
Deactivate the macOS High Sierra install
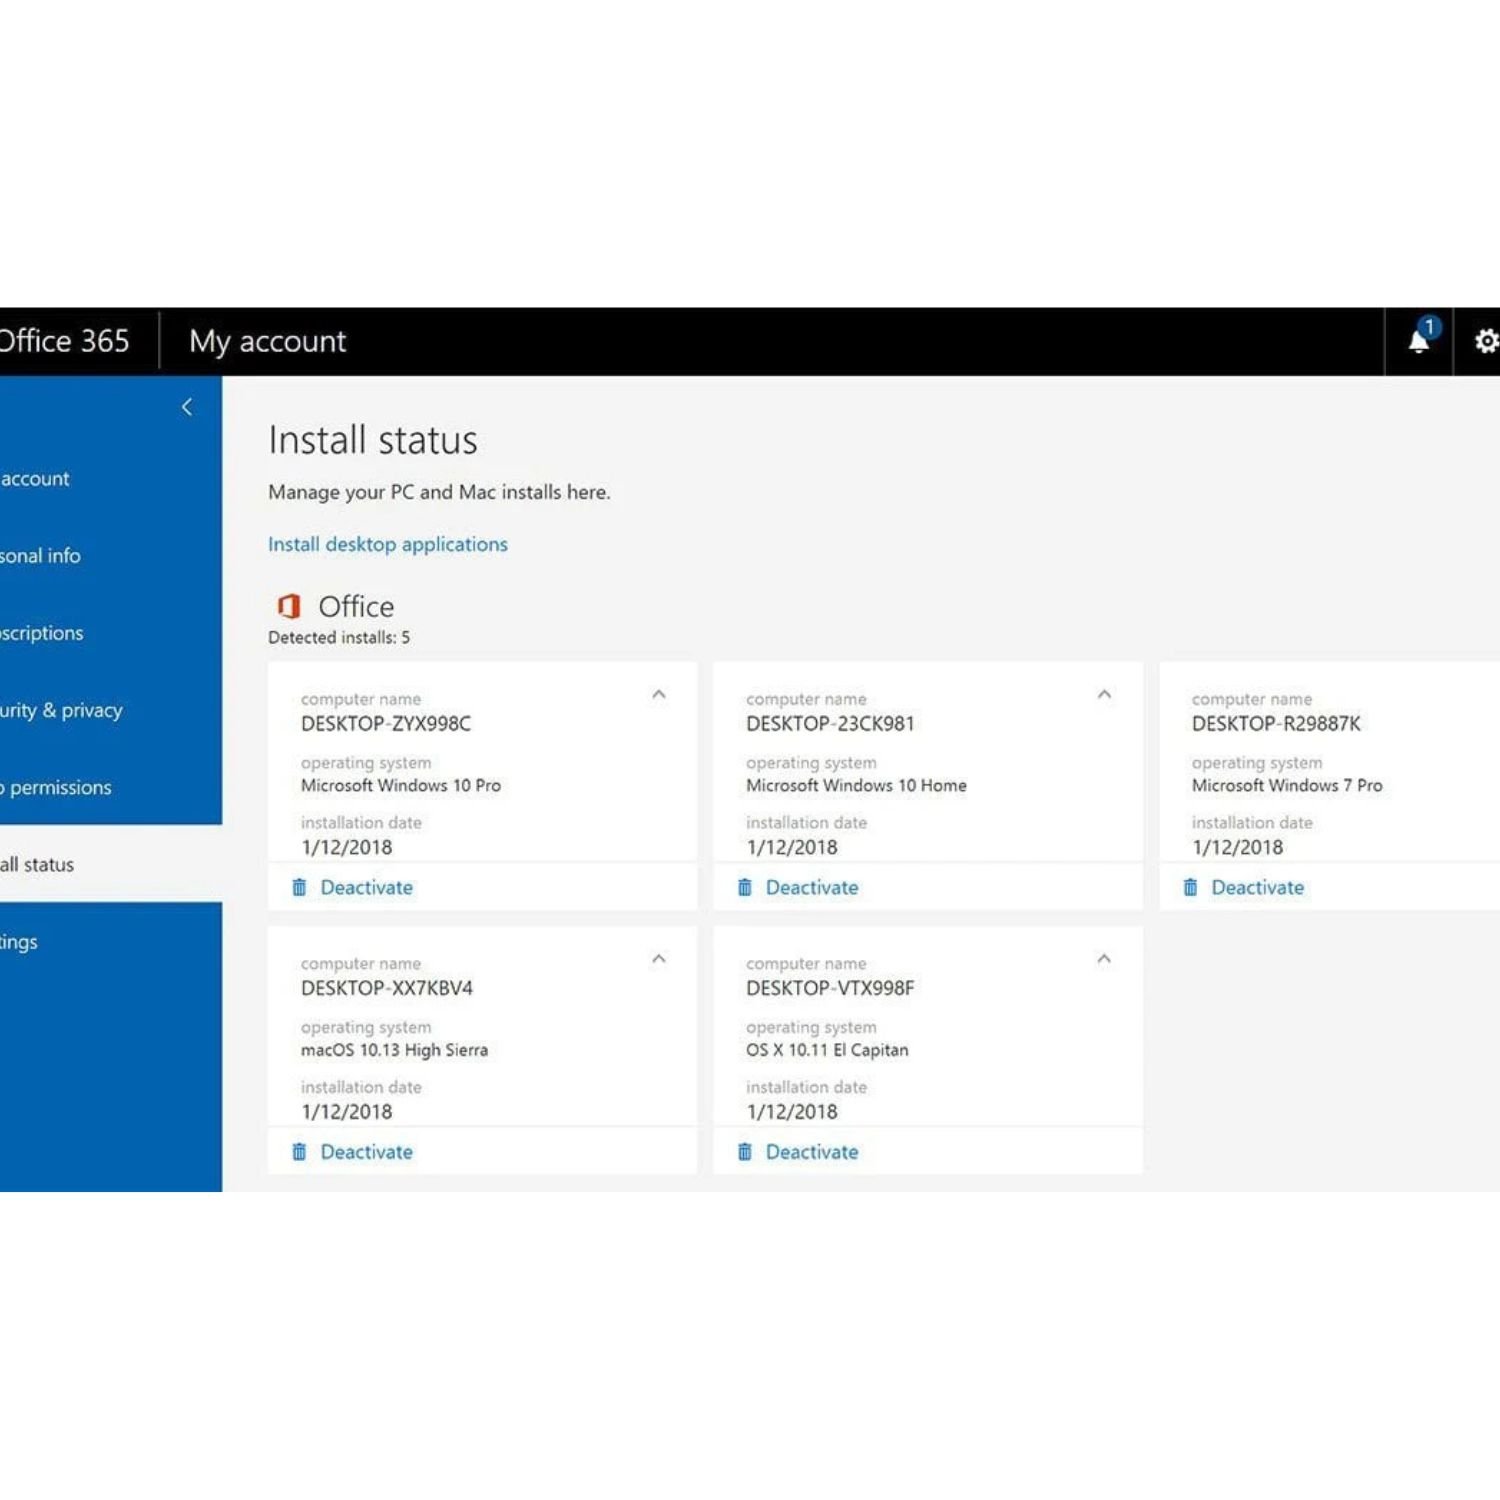[x=366, y=1151]
